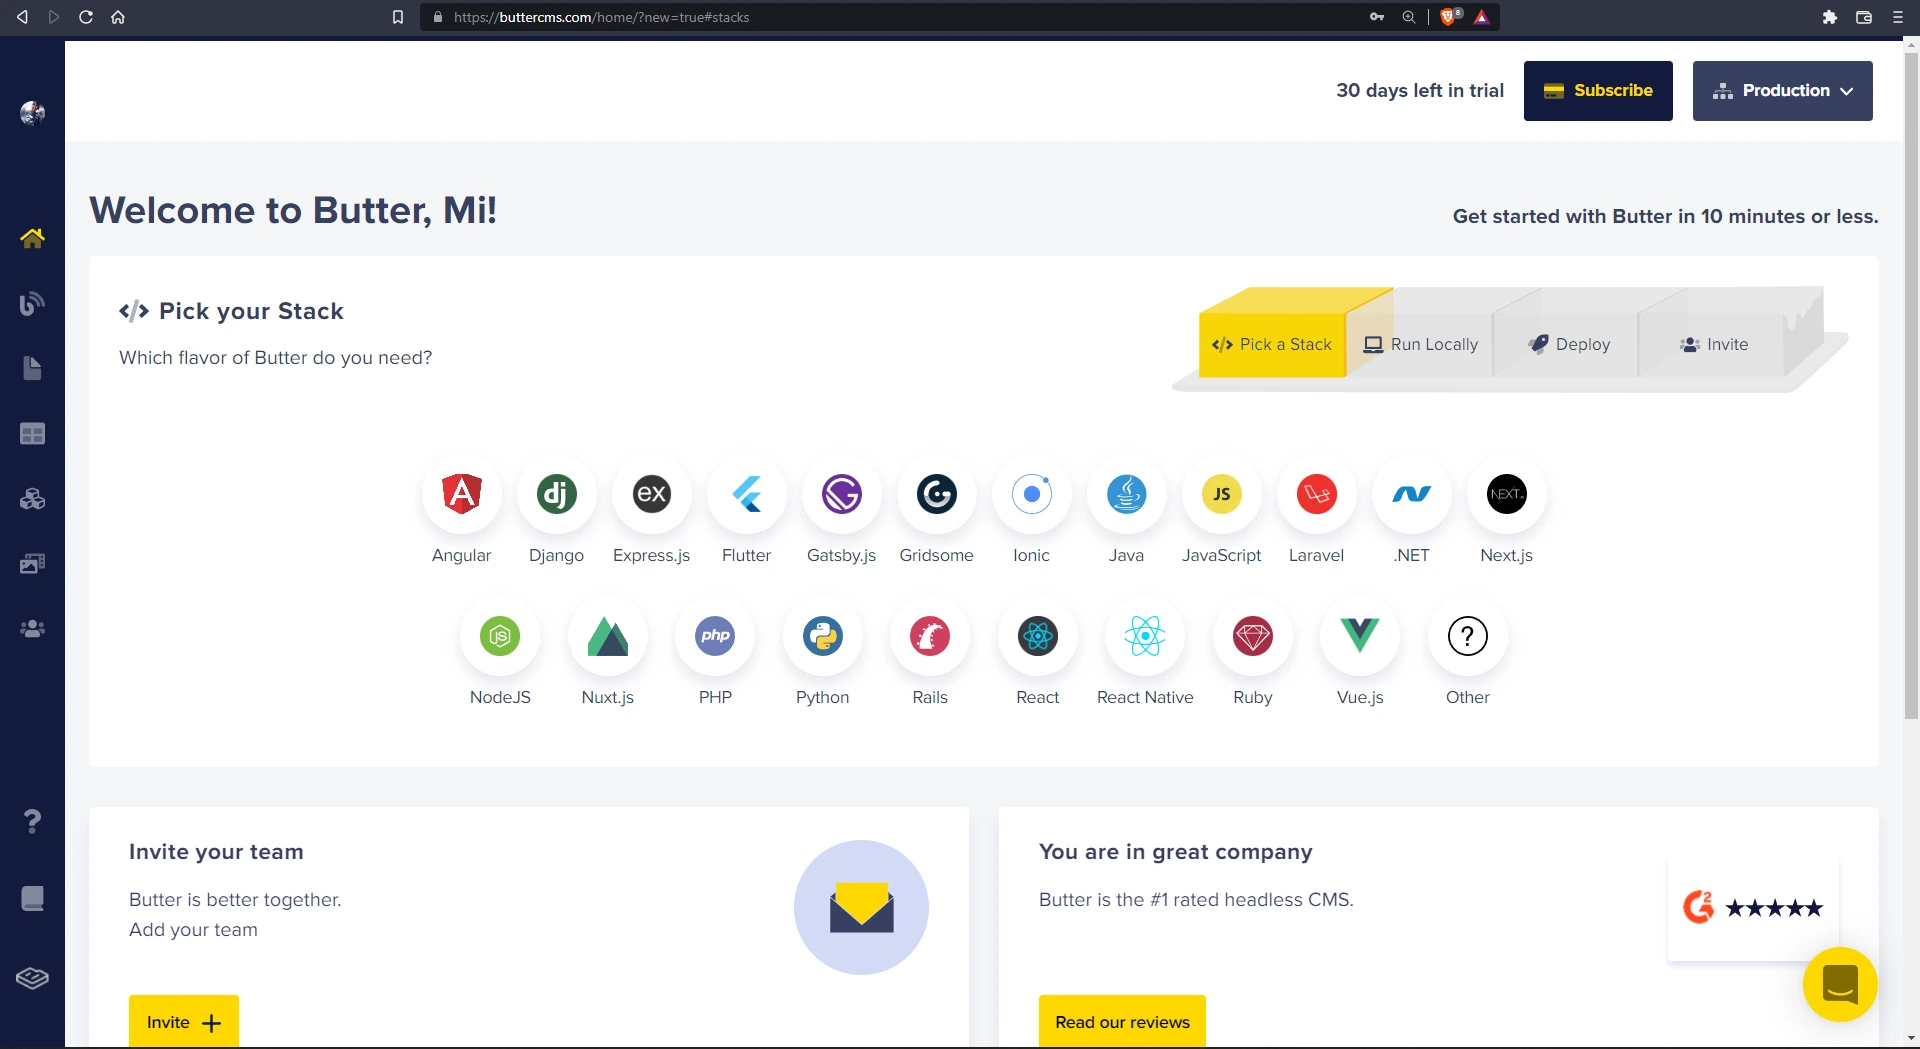1920x1049 pixels.
Task: Click the Subscribe button
Action: [x=1598, y=91]
